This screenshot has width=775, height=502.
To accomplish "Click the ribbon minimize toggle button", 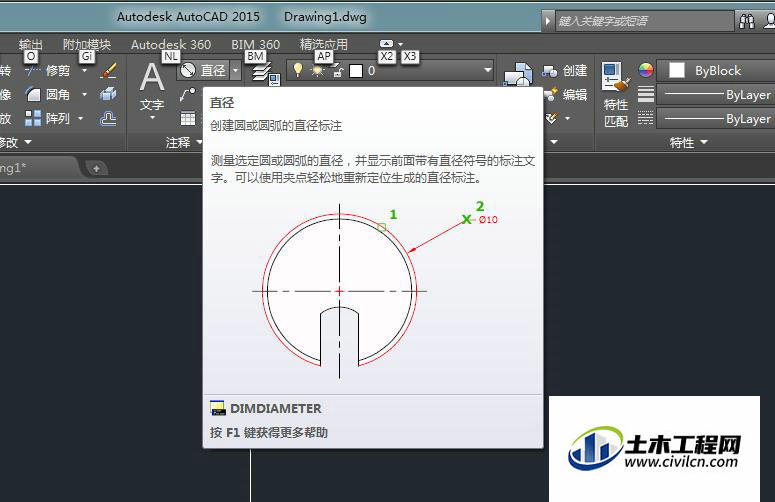I will (x=387, y=43).
